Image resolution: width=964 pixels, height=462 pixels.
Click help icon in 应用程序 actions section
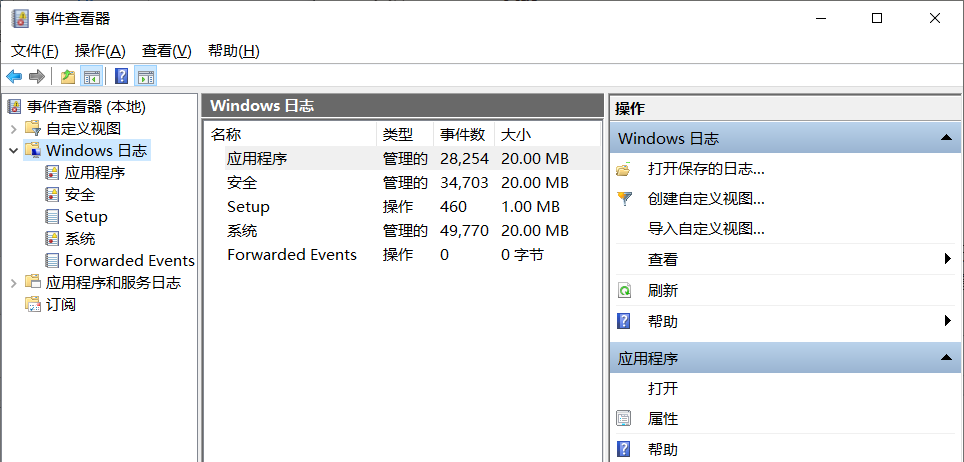click(x=624, y=449)
